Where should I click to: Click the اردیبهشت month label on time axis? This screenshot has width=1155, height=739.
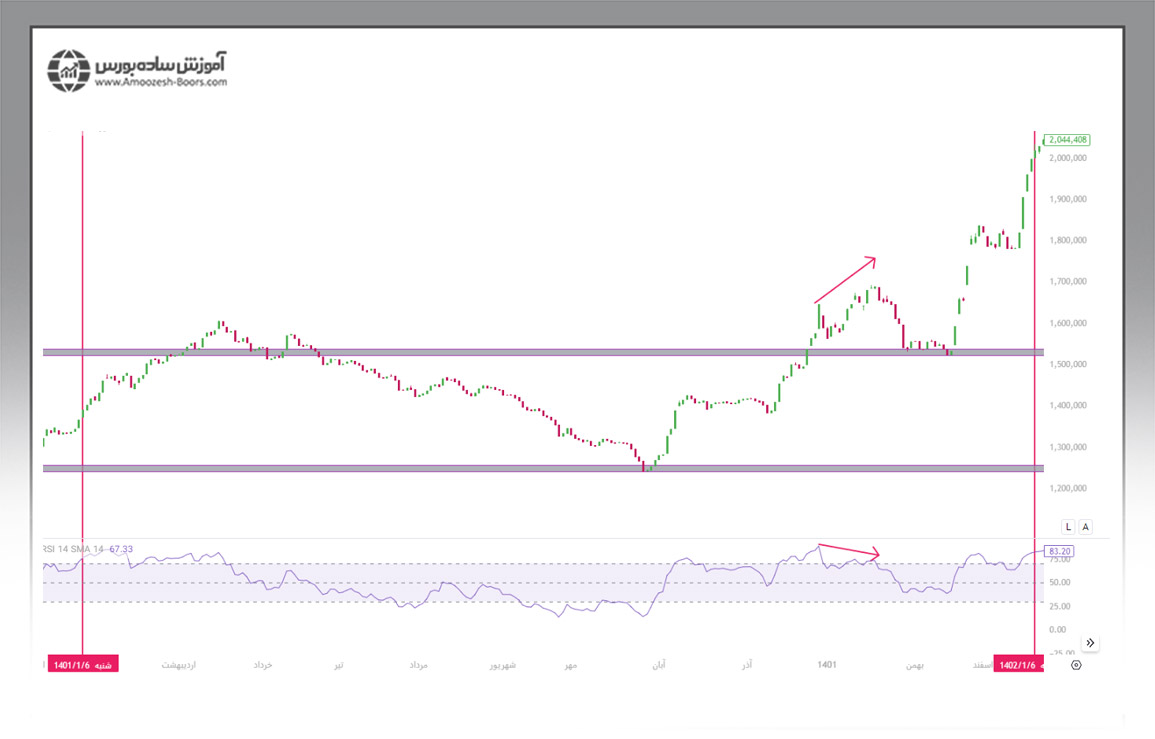pyautogui.click(x=179, y=664)
